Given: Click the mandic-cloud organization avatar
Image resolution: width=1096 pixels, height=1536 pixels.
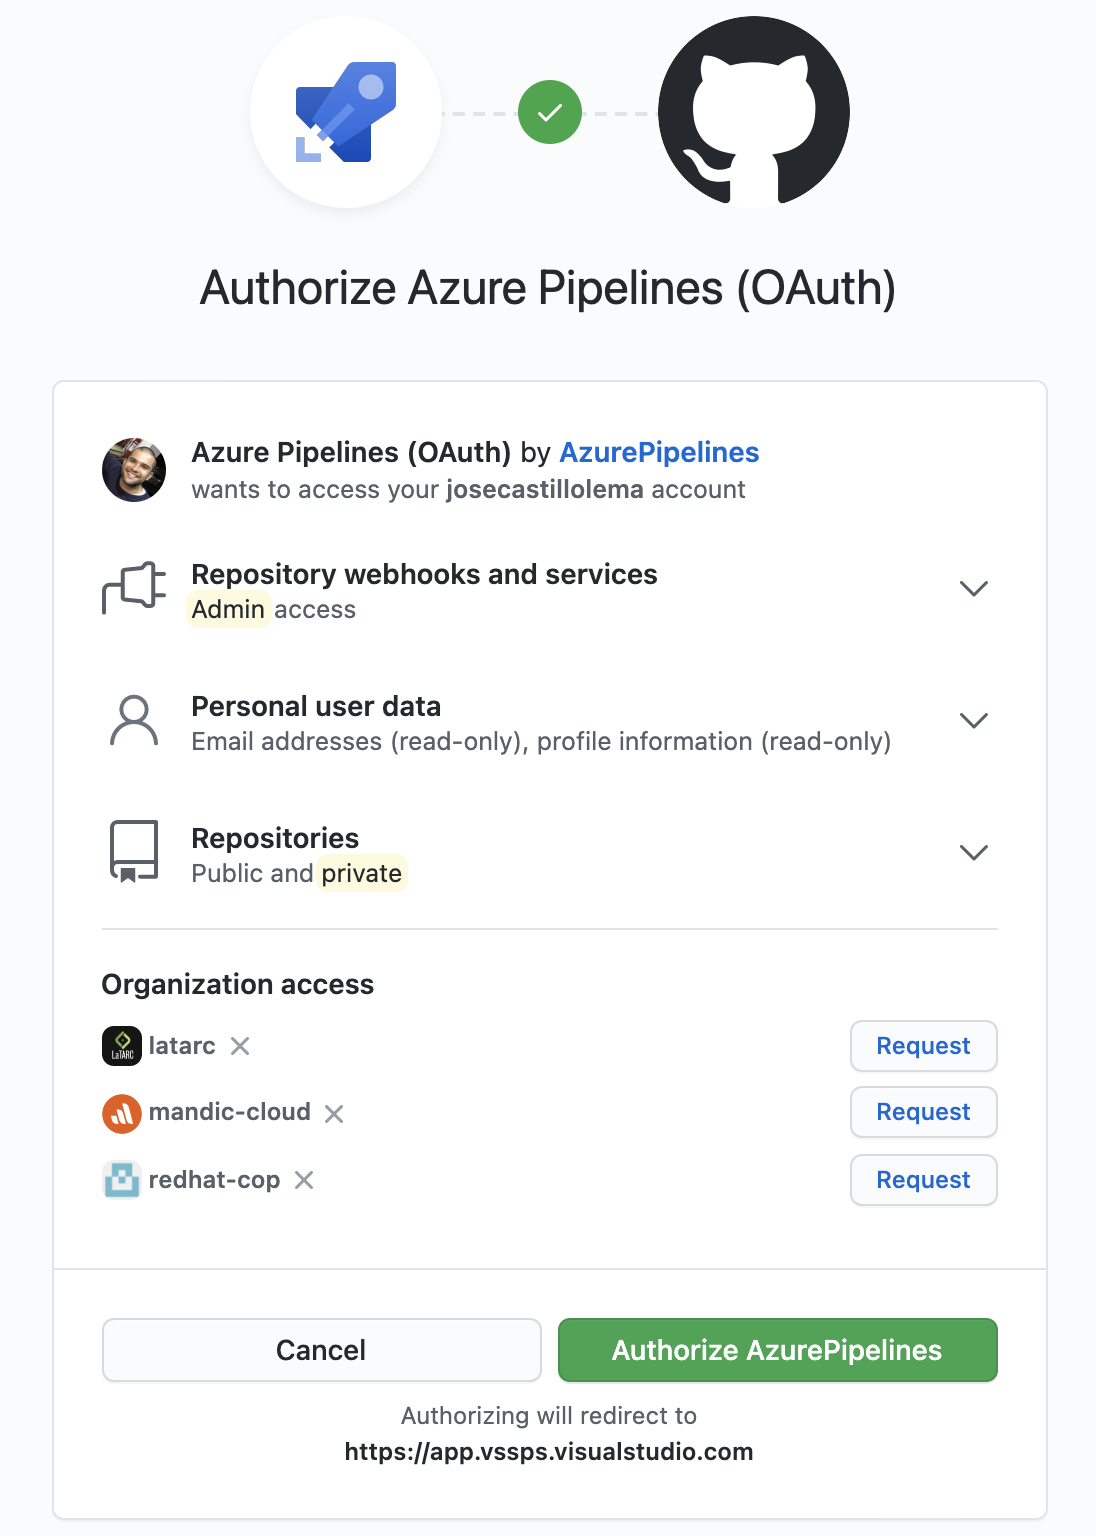Looking at the screenshot, I should pyautogui.click(x=122, y=1113).
